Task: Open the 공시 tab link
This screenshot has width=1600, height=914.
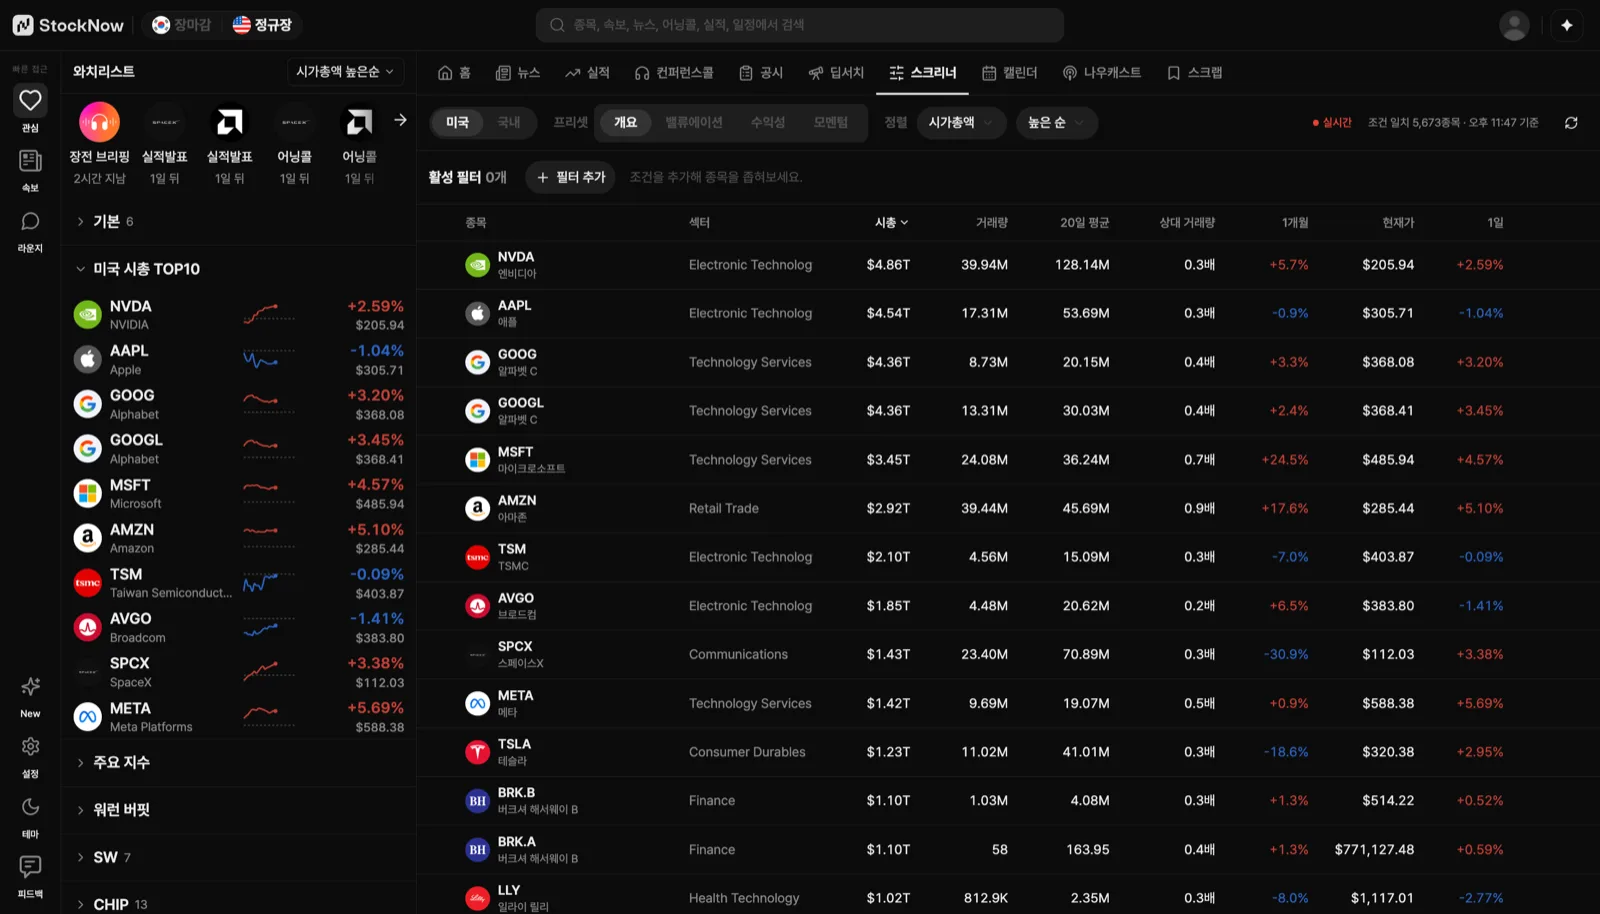Action: [x=761, y=73]
